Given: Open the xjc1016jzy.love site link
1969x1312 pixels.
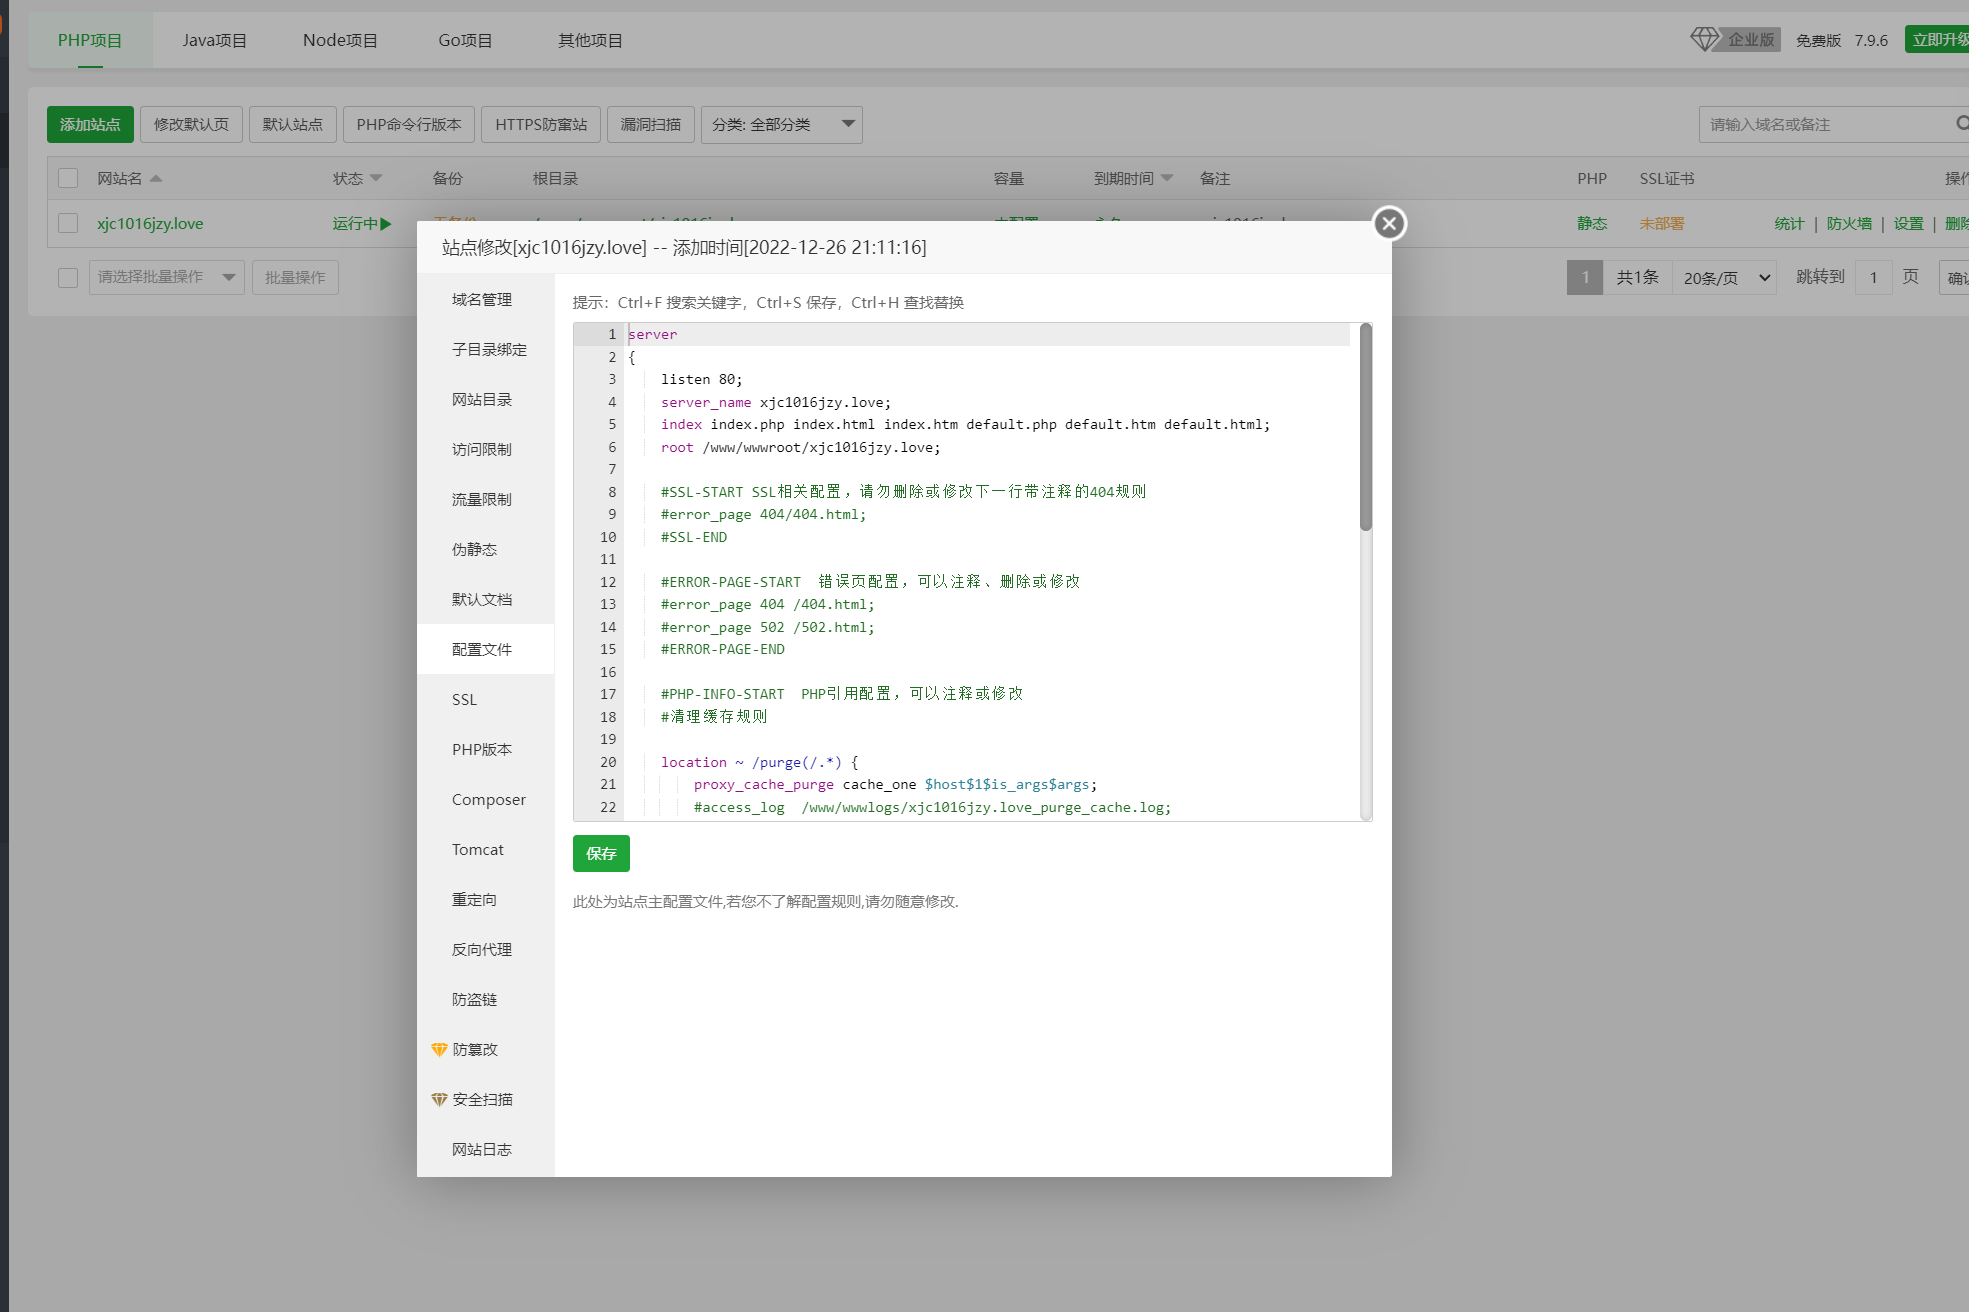Looking at the screenshot, I should (x=150, y=223).
